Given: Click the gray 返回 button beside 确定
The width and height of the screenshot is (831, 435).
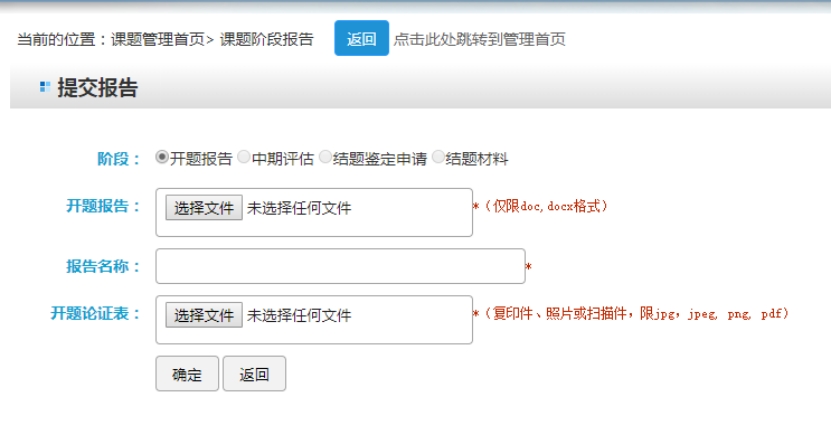Looking at the screenshot, I should click(x=254, y=374).
